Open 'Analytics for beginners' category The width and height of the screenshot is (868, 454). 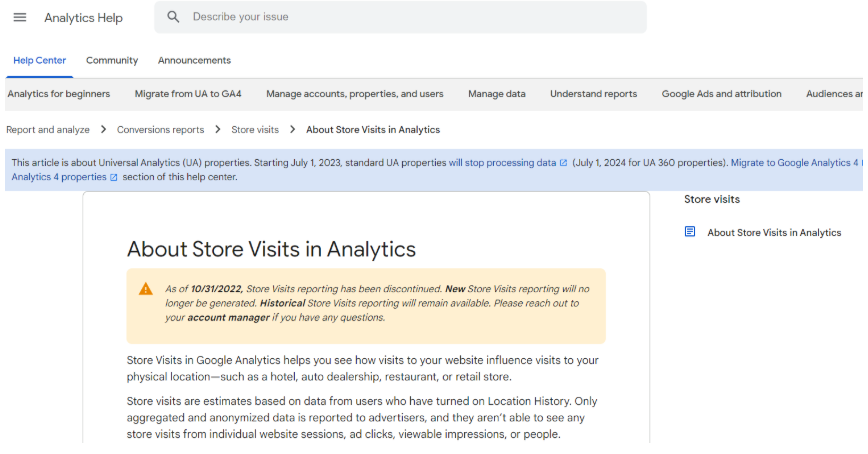pos(59,94)
